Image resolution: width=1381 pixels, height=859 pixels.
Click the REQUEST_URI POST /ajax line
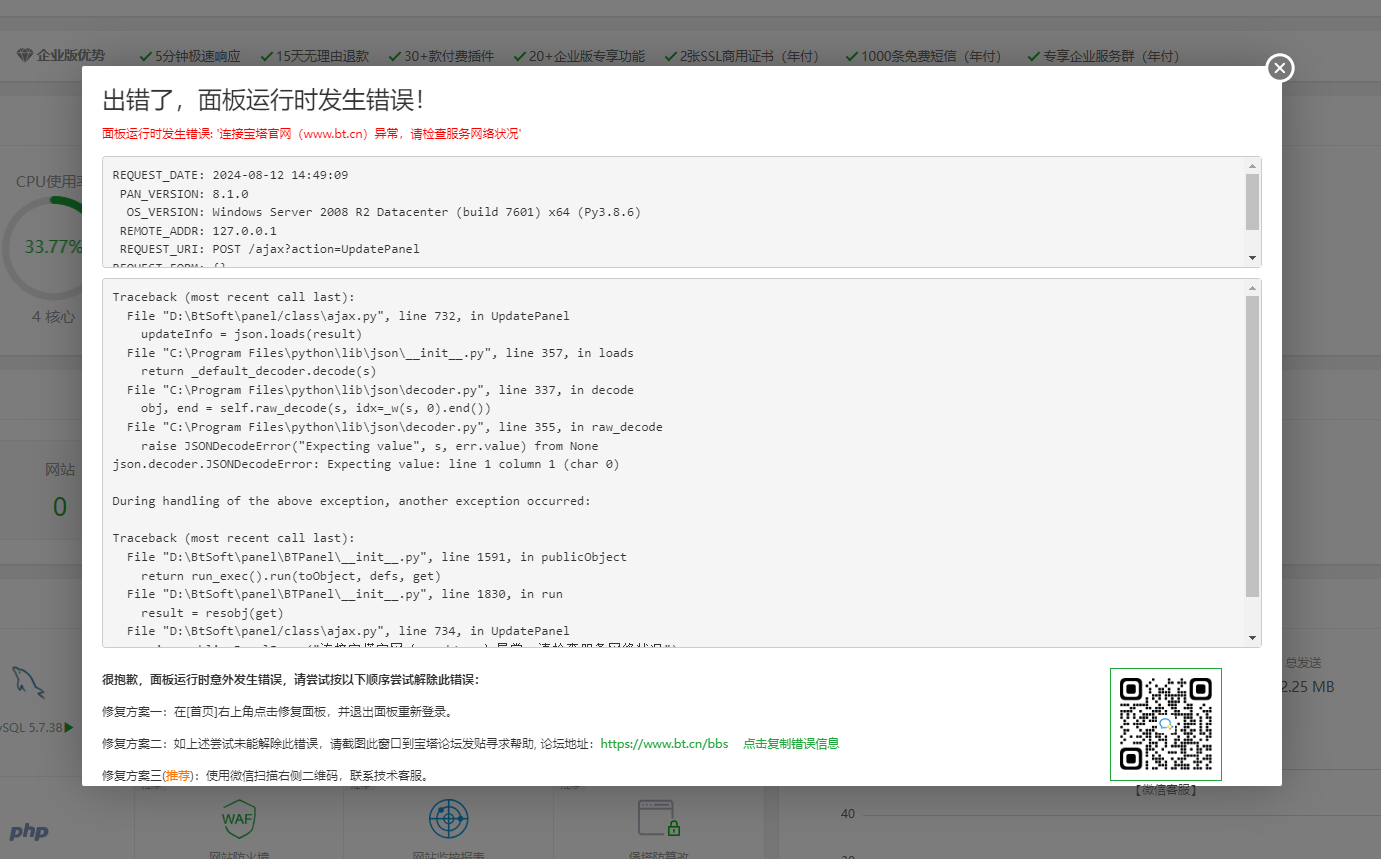[x=269, y=249]
